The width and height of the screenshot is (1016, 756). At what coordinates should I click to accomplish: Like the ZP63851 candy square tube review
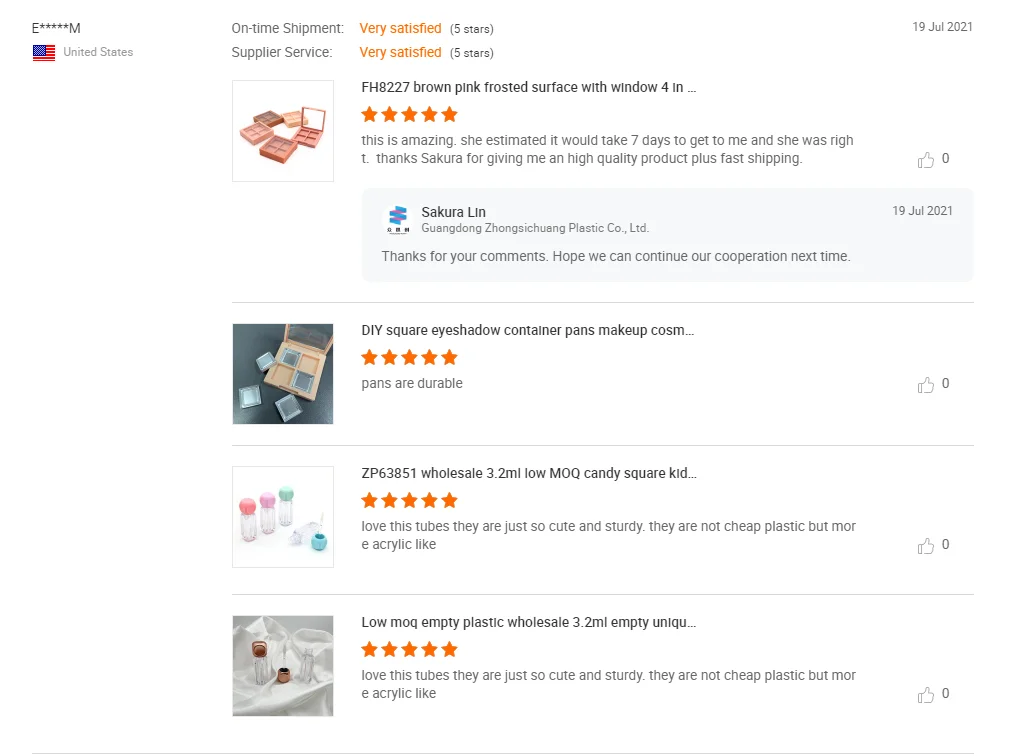[926, 546]
